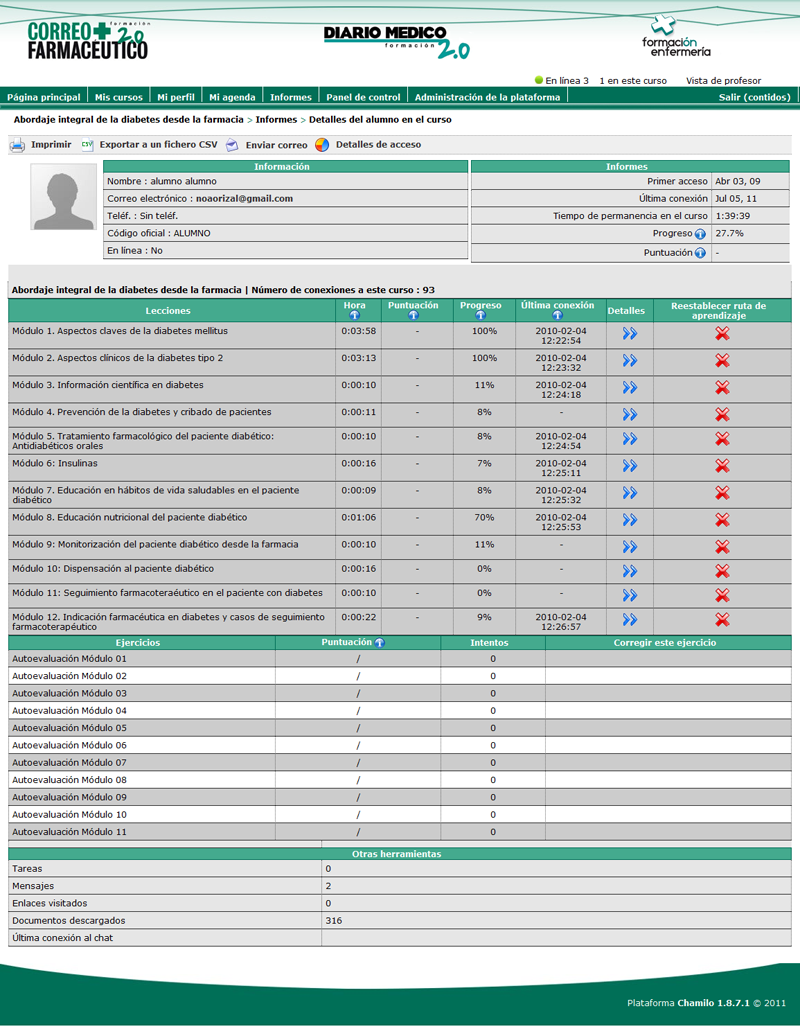This screenshot has height=1029, width=800.
Task: Reset learning path for Módulo 3 with red X
Action: 722,388
